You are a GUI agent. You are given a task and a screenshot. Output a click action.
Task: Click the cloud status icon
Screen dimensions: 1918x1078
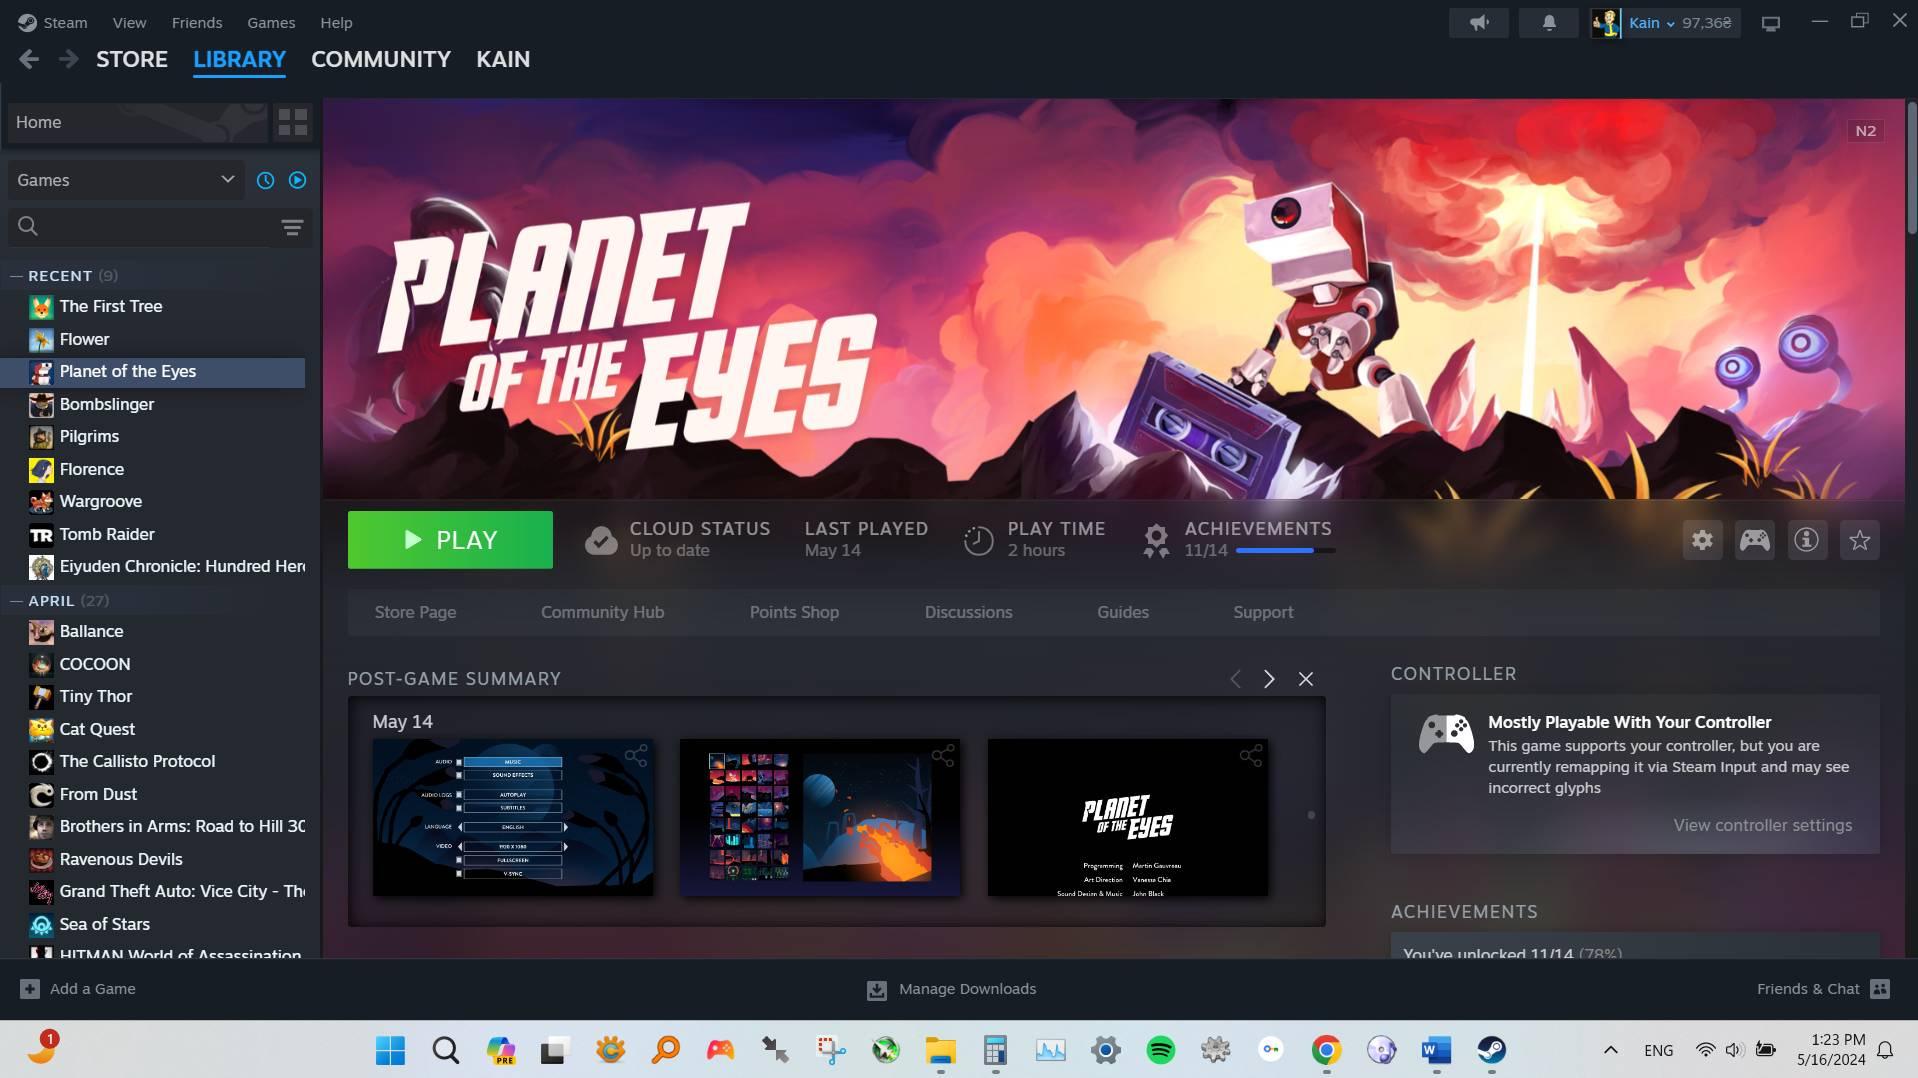[601, 541]
